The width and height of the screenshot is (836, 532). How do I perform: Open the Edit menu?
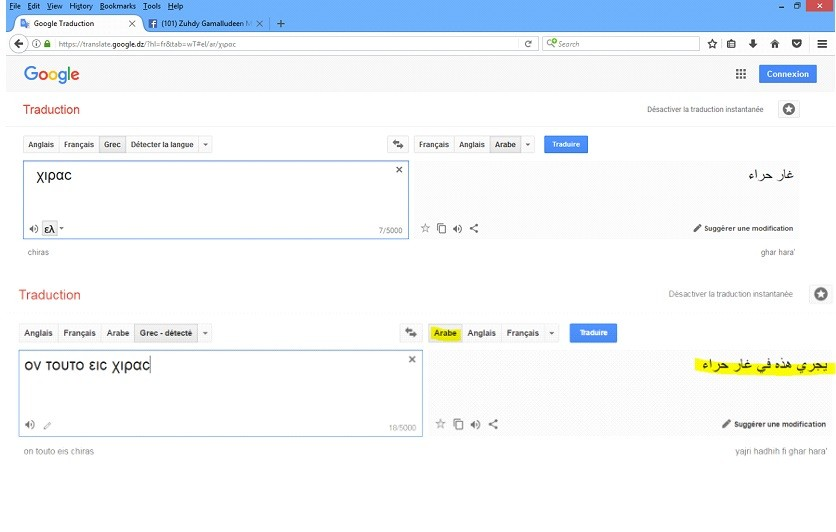[34, 6]
